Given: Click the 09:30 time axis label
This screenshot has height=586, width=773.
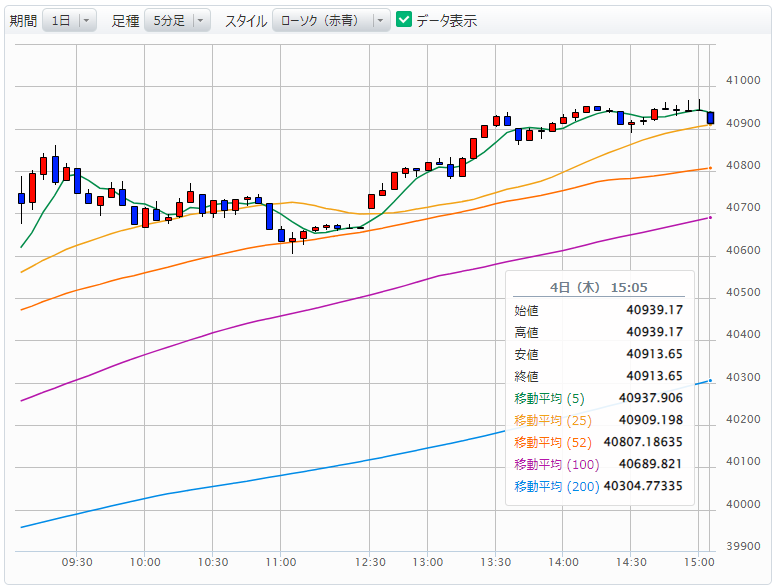Looking at the screenshot, I should click(77, 561).
